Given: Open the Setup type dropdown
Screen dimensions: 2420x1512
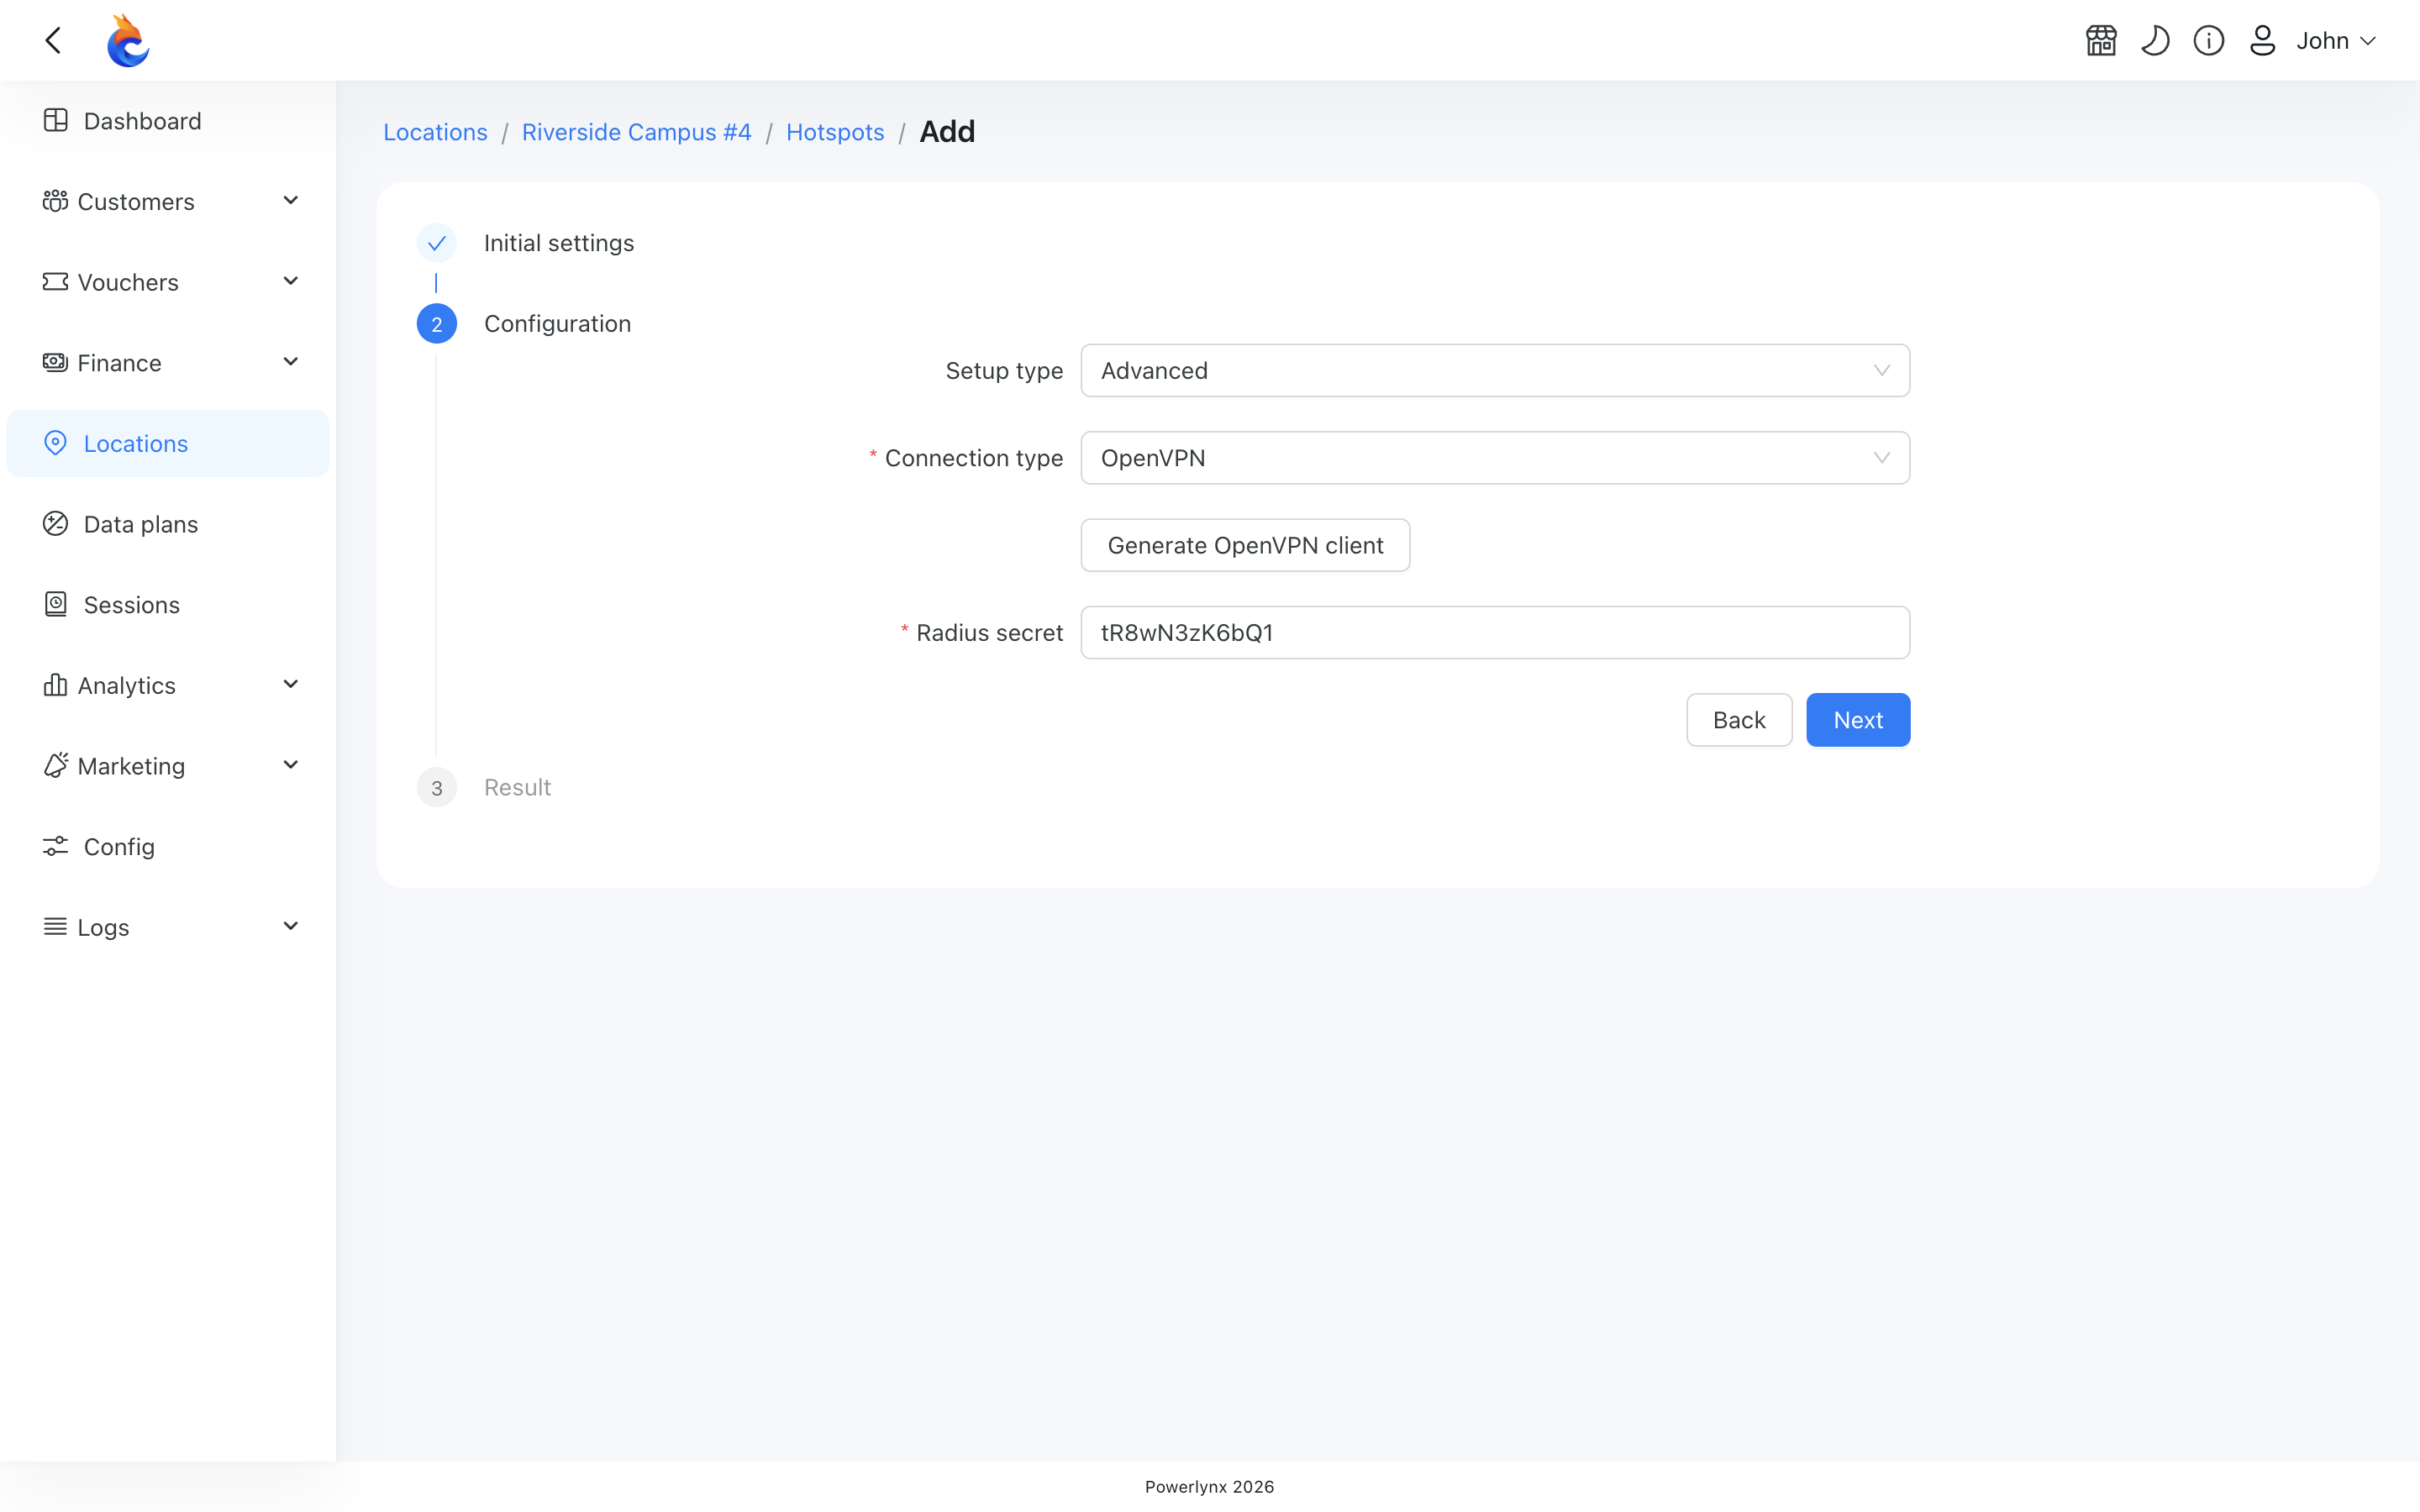Looking at the screenshot, I should [x=1495, y=371].
